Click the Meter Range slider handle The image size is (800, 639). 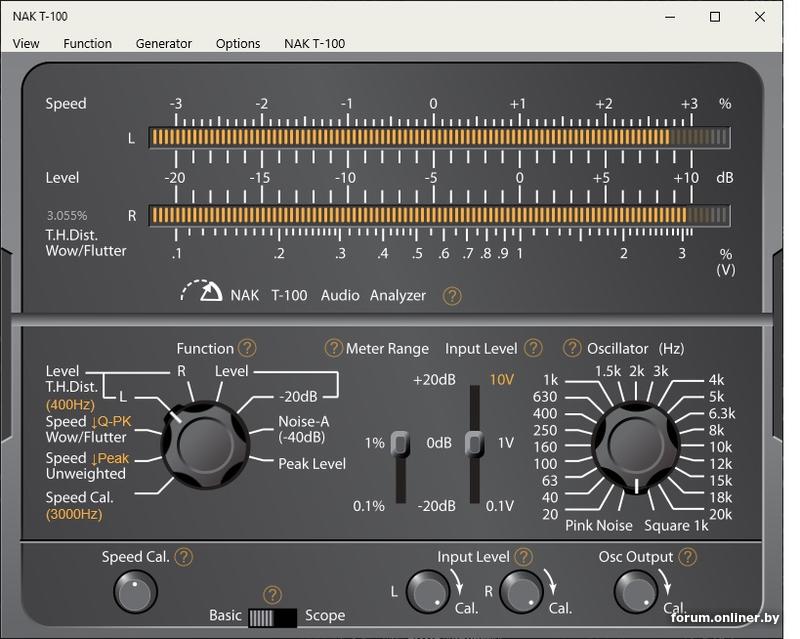pyautogui.click(x=400, y=443)
